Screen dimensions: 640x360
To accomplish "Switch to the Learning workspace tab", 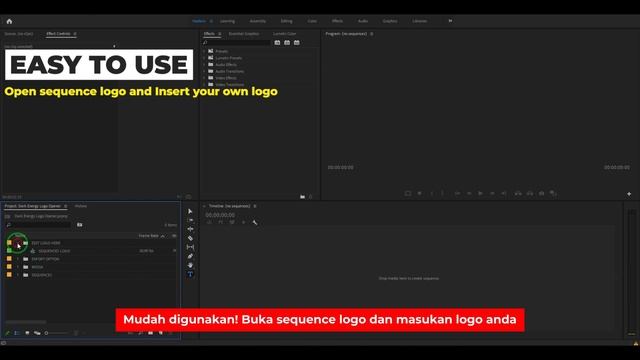I will point(227,21).
